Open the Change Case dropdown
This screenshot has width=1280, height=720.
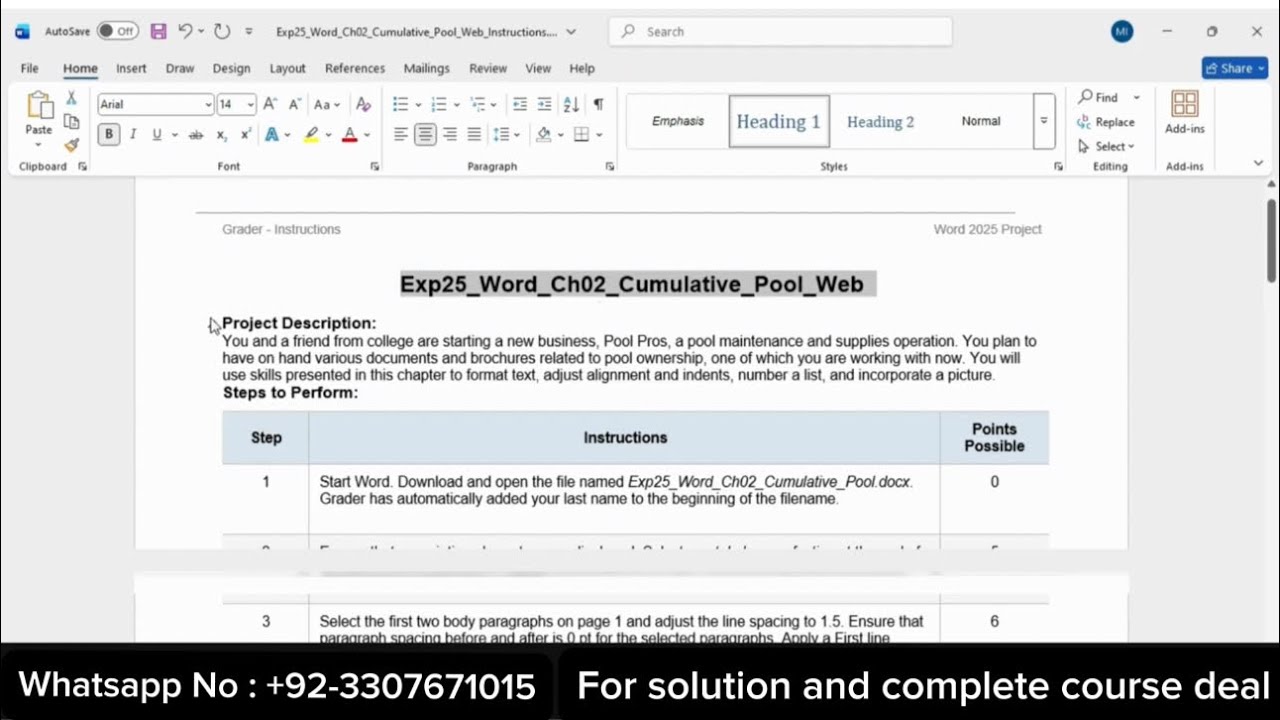(327, 104)
